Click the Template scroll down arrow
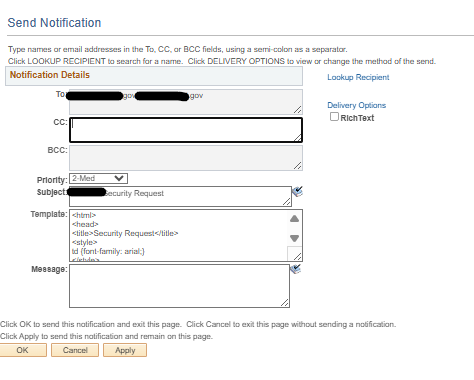Screen dimensions: 474x380 [294, 238]
